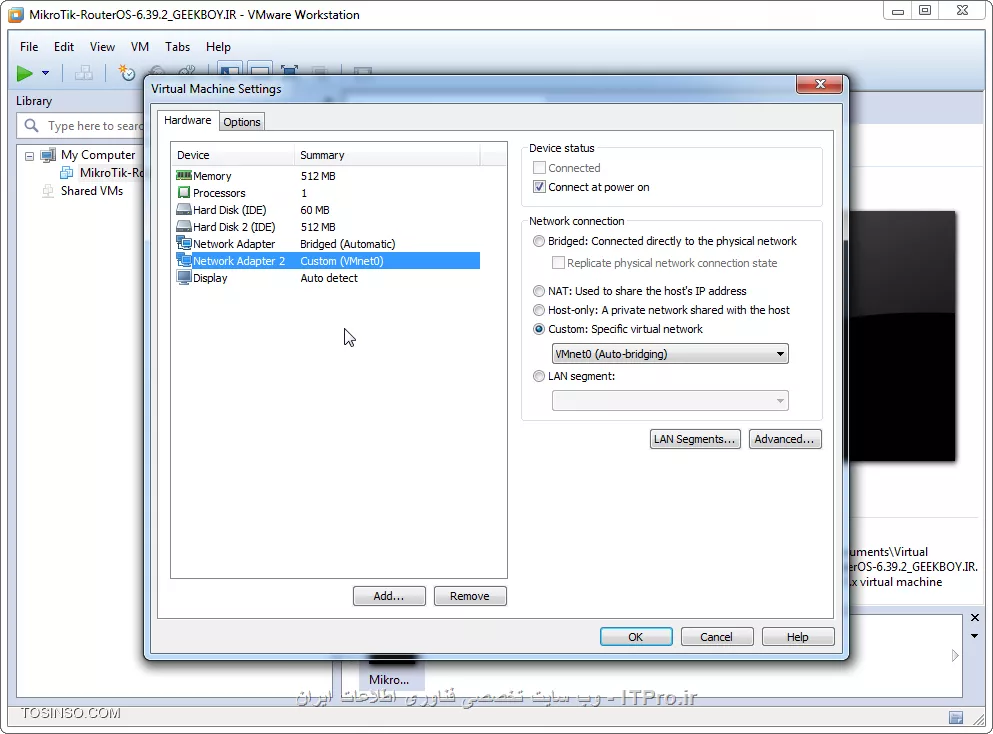Click the Hard Disk (IDE) drive icon
Screen dimensions: 993x734
click(x=184, y=210)
